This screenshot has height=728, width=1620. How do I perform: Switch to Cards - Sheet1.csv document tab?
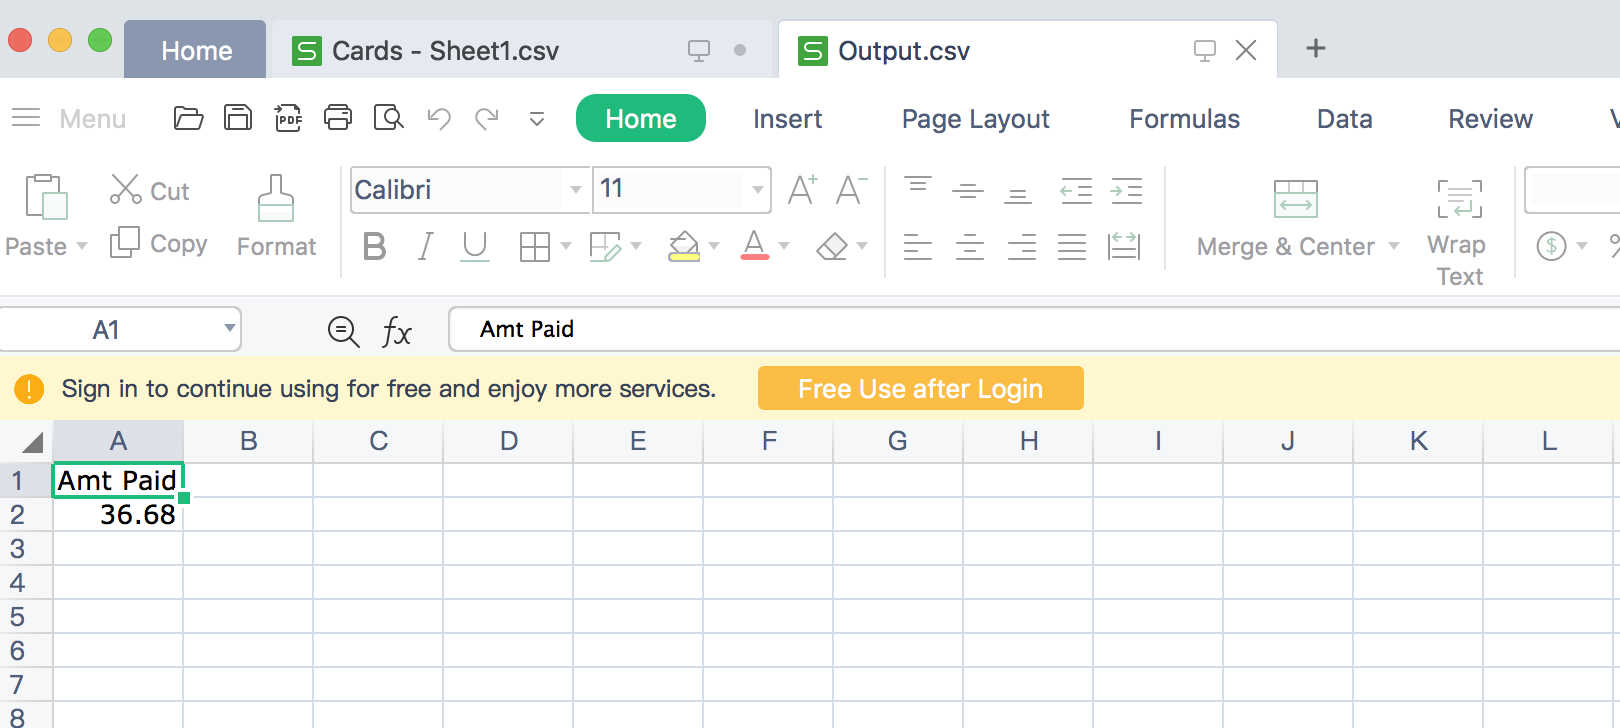[522, 50]
